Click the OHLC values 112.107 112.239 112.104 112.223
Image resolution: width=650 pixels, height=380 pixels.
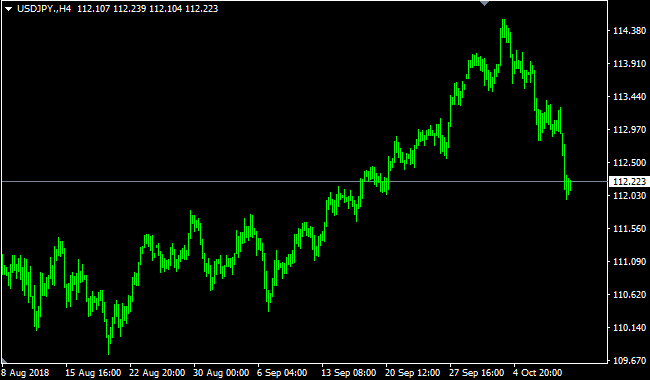point(148,9)
